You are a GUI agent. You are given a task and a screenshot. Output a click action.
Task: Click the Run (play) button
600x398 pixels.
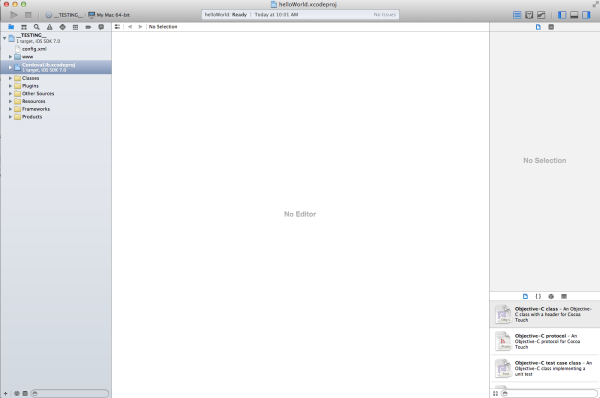14,15
